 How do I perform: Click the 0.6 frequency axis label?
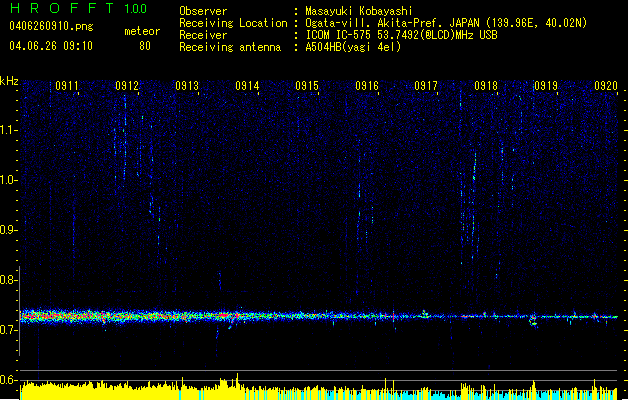pyautogui.click(x=8, y=380)
